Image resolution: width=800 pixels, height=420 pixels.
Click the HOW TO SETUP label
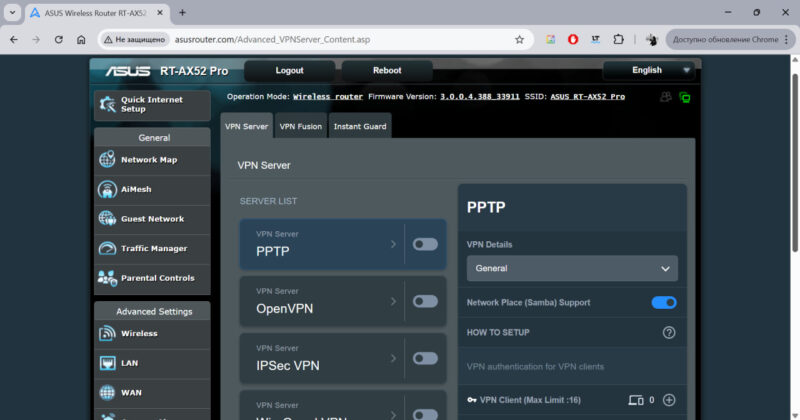tap(498, 333)
